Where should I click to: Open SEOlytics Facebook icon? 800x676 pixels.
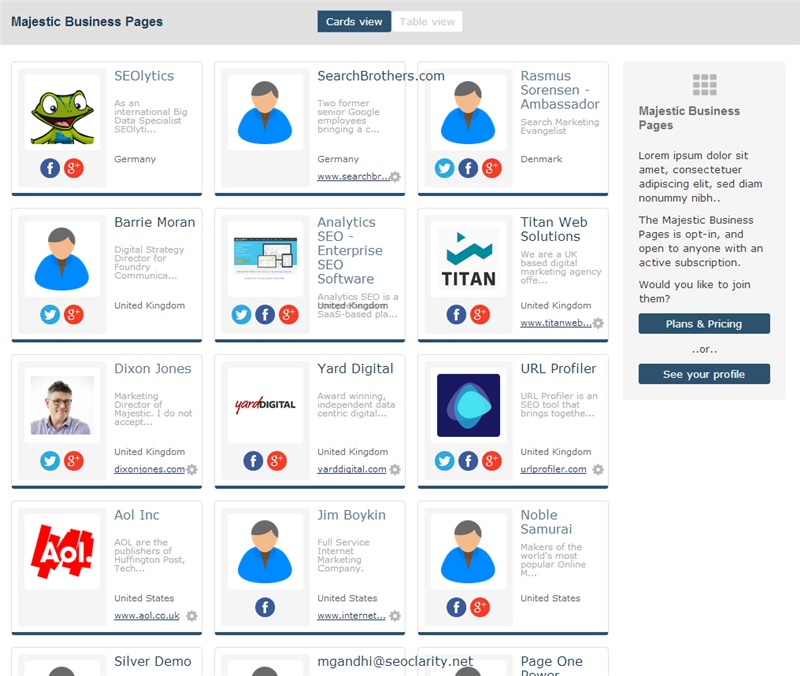click(50, 168)
